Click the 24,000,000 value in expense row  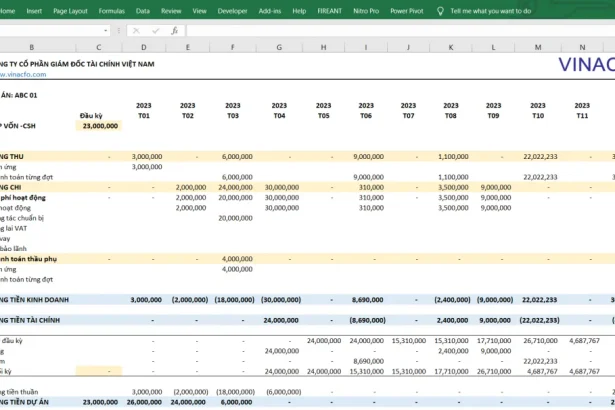[x=235, y=188]
